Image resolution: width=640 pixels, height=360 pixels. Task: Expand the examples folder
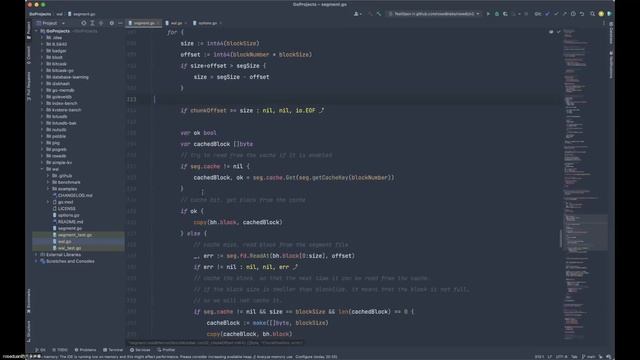coord(48,189)
